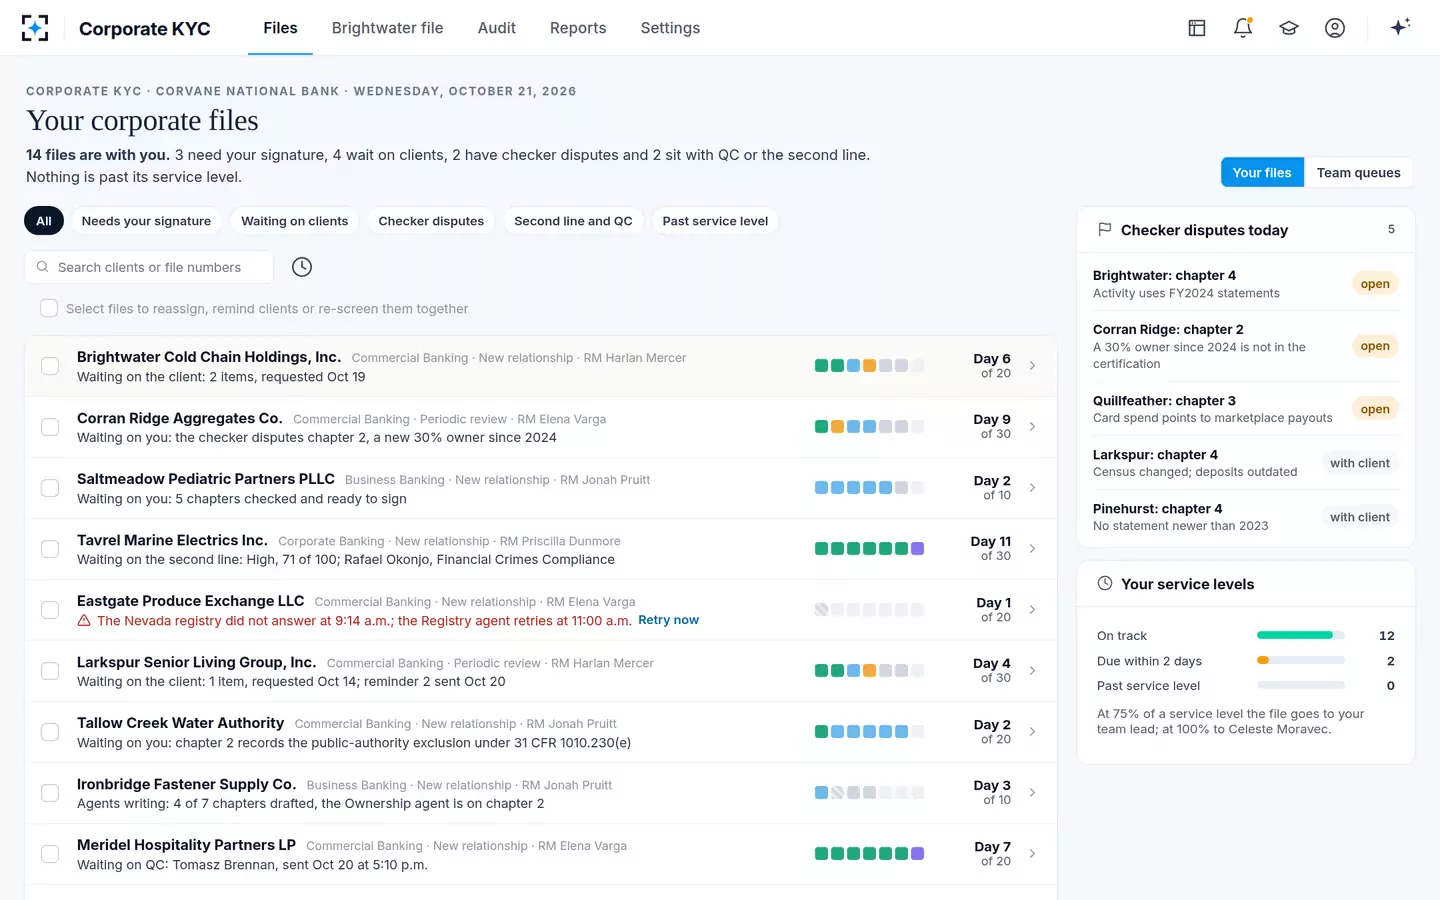Open notifications bell icon
The width and height of the screenshot is (1440, 900).
coord(1243,28)
